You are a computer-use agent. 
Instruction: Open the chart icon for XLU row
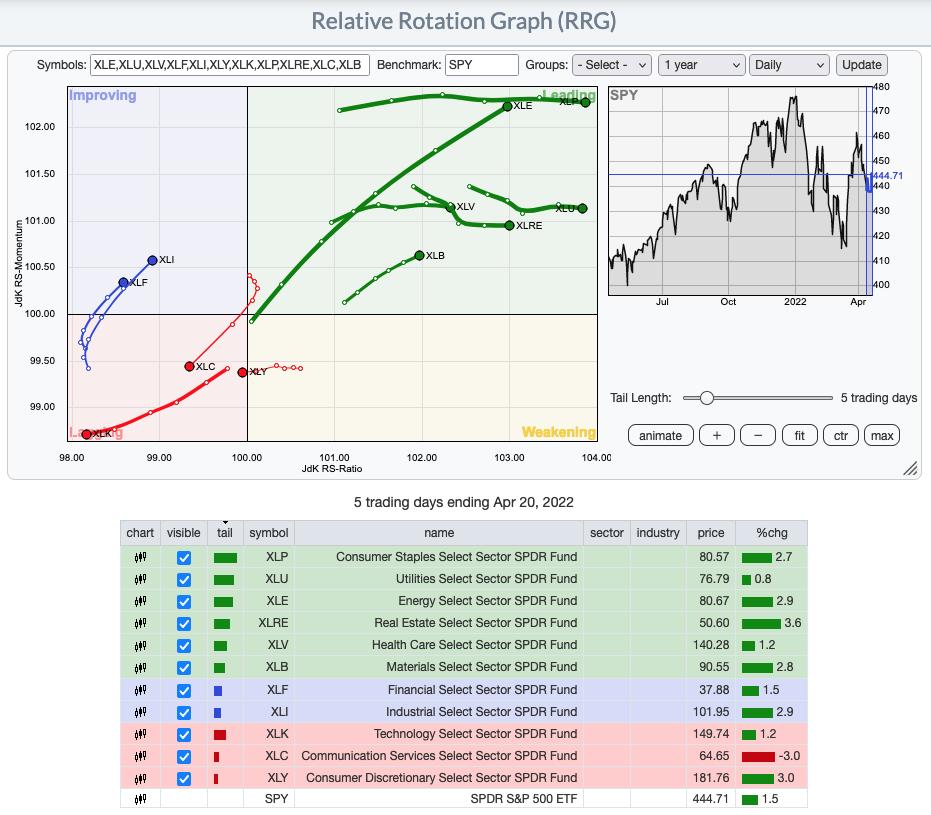(140, 579)
